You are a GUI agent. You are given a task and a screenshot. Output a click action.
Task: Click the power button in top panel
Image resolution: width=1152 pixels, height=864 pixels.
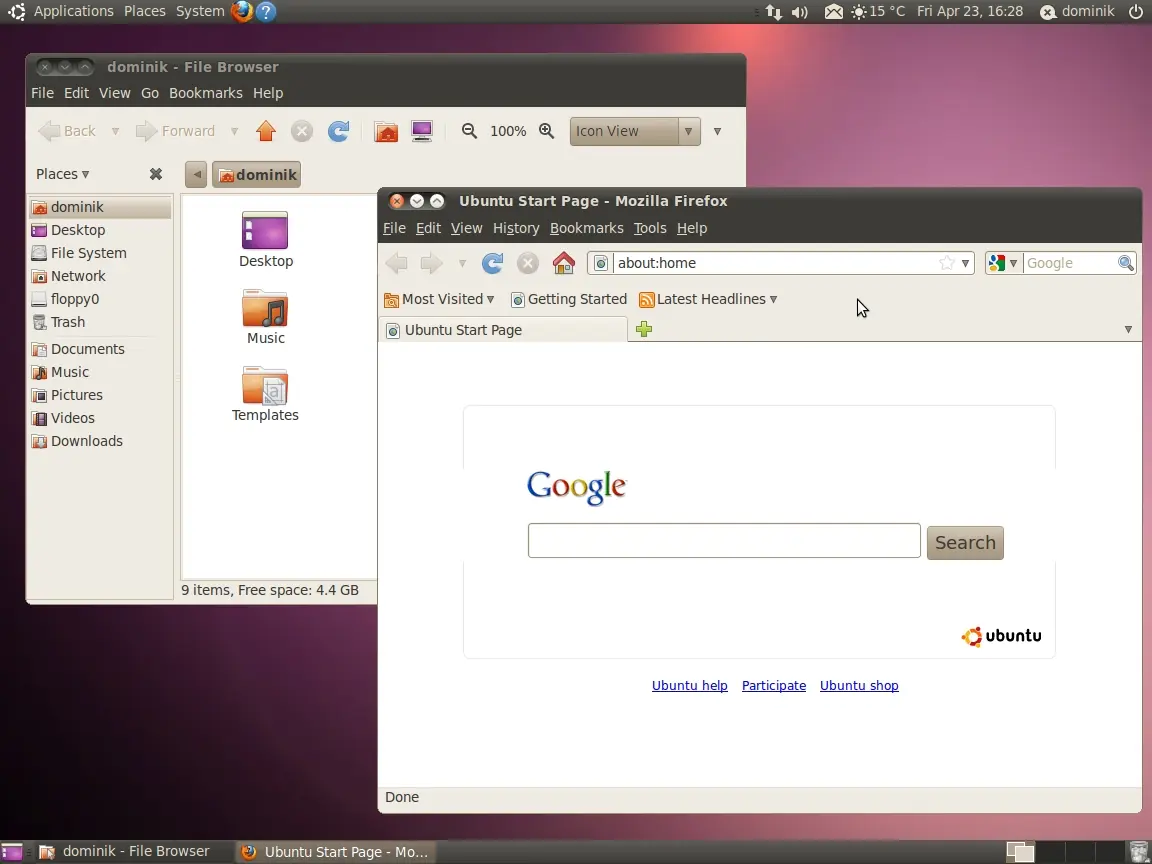tap(1136, 12)
